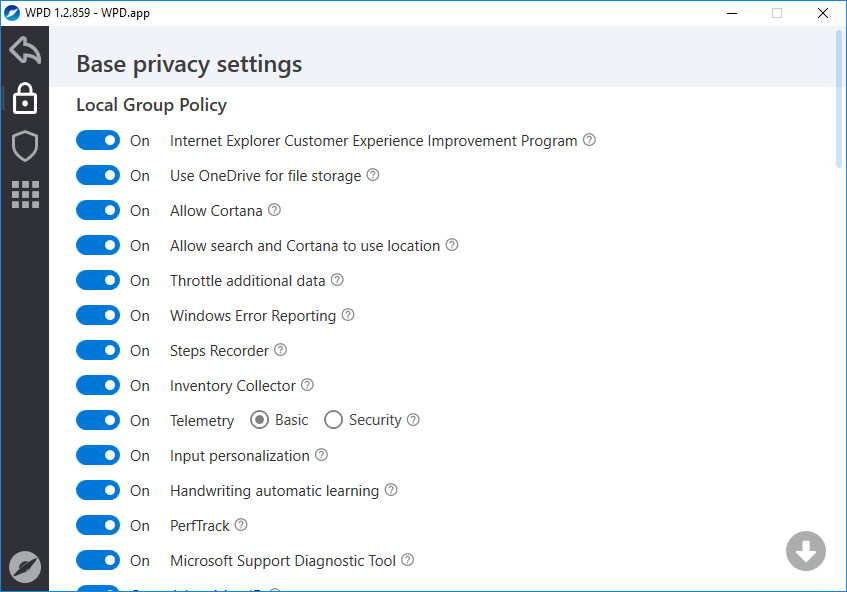Screen dimensions: 847x592
Task: Switch off Windows Error Reporting
Action: click(x=98, y=315)
